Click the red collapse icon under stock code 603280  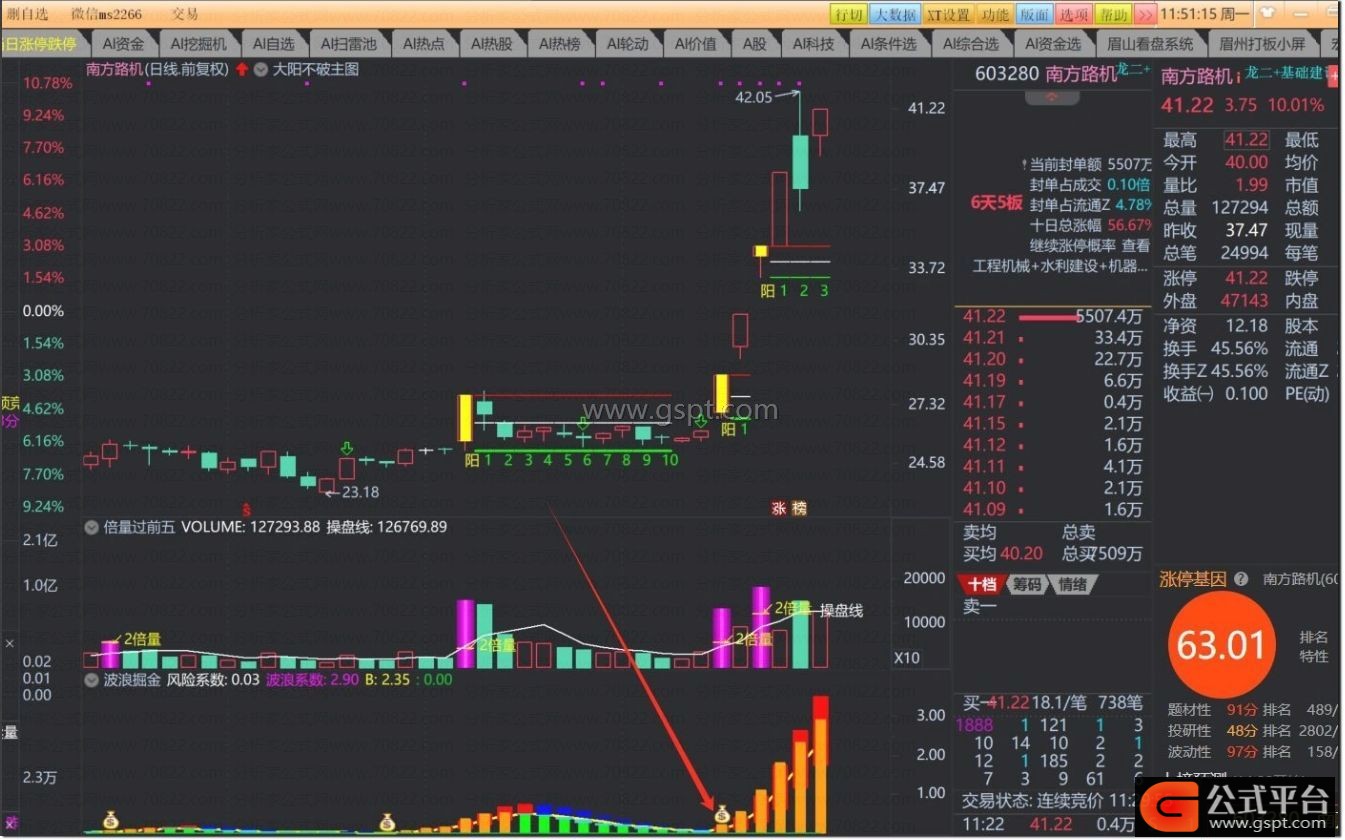click(1051, 98)
